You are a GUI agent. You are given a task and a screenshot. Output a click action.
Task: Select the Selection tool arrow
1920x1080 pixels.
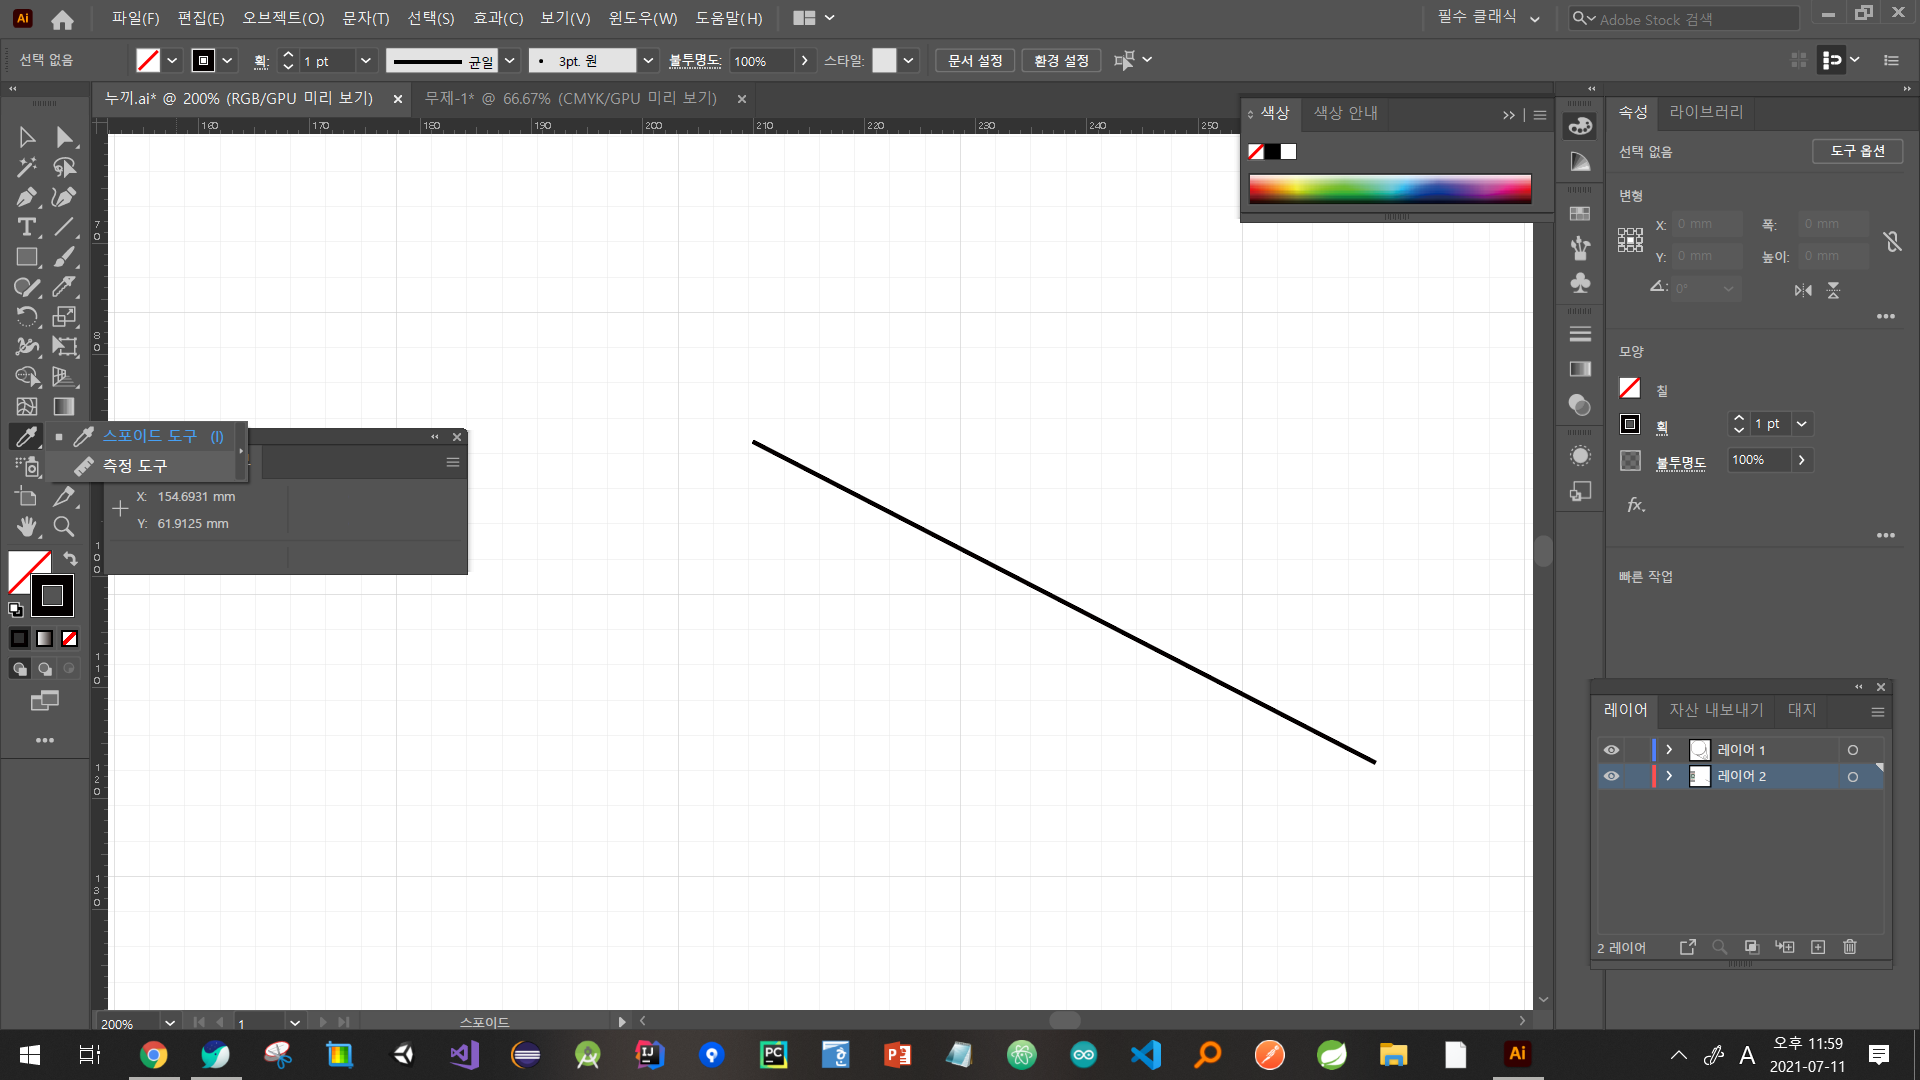click(27, 137)
